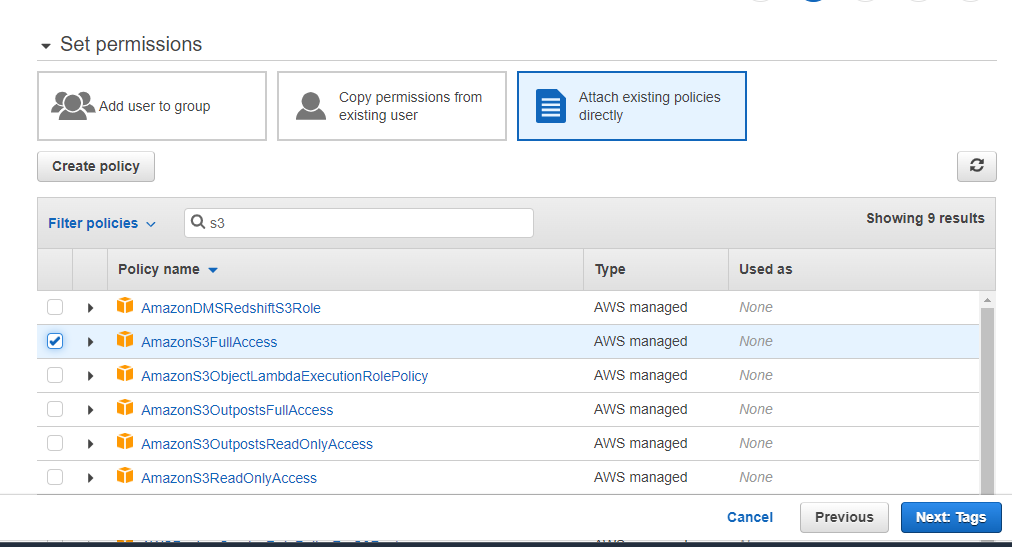Click the Previous button
Image resolution: width=1012 pixels, height=547 pixels.
(x=844, y=517)
